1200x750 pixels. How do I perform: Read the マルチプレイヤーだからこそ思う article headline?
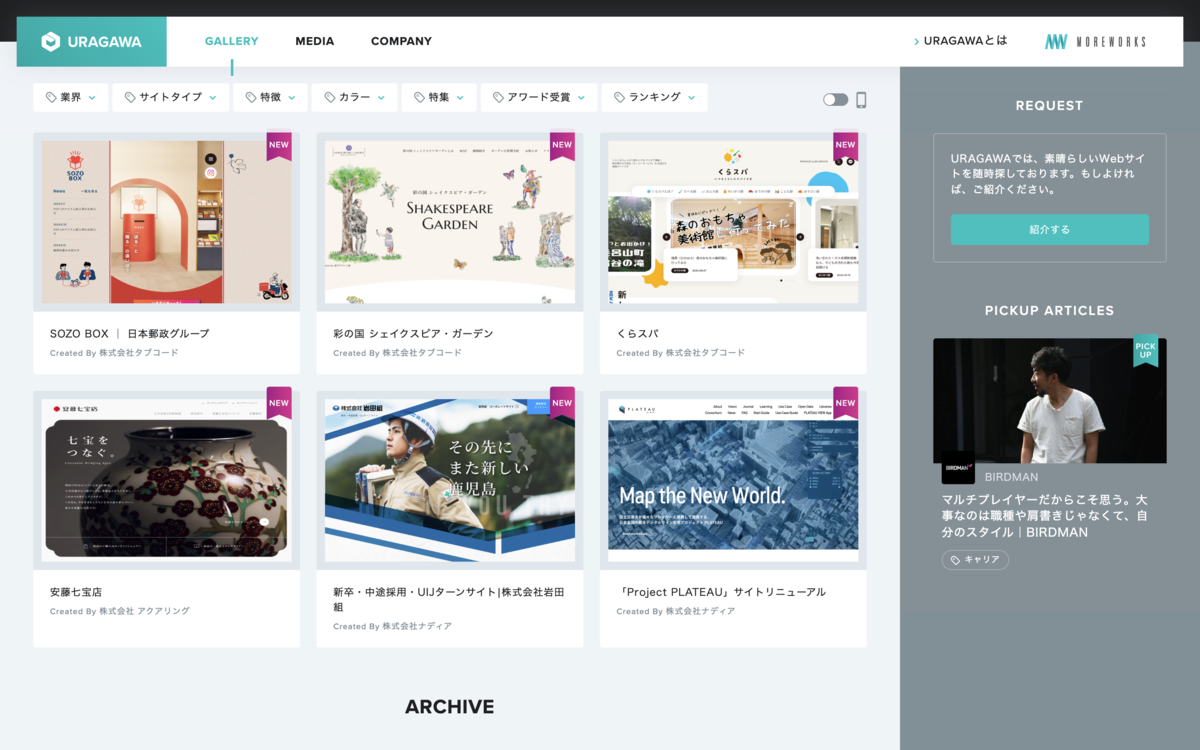pos(1044,516)
